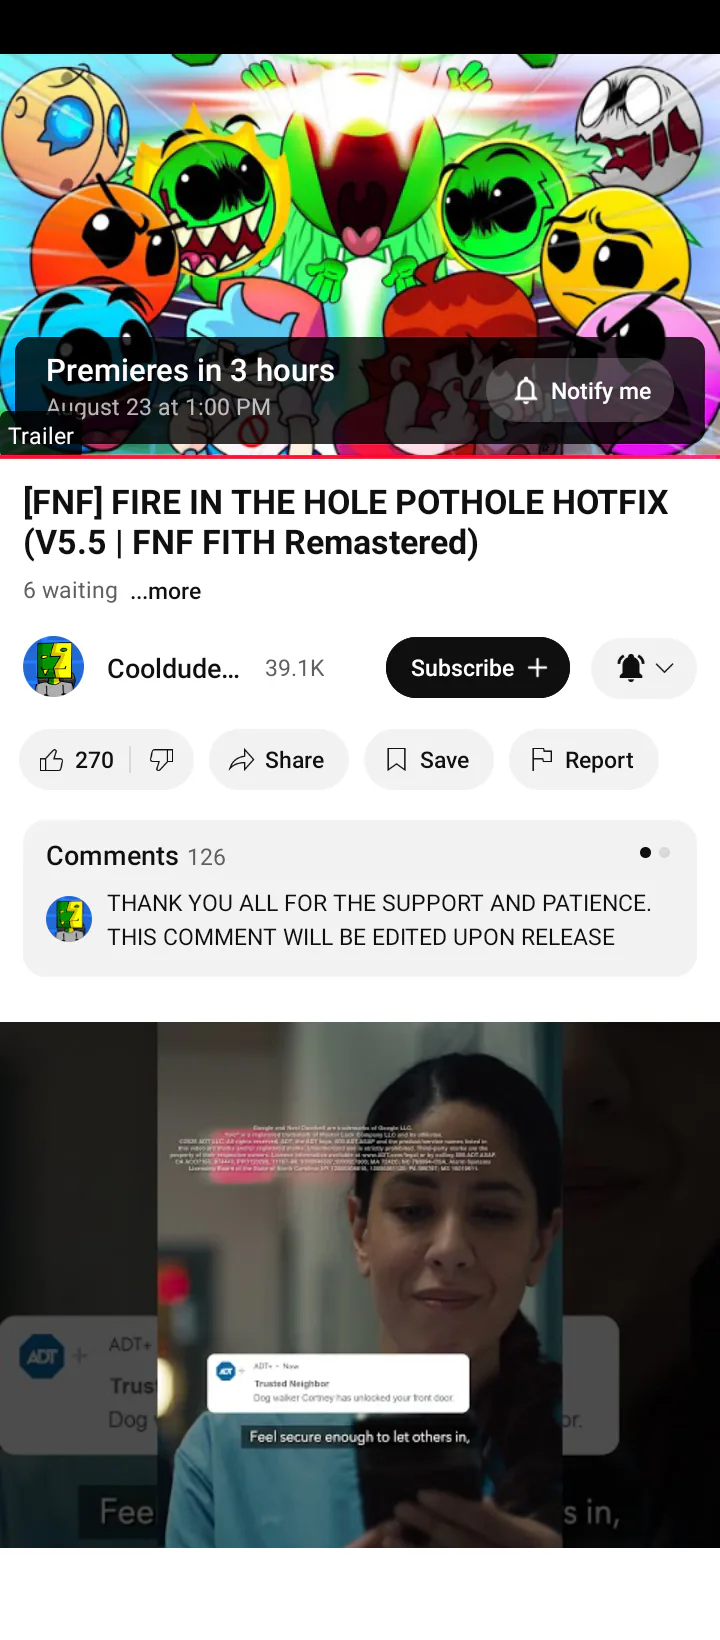
Task: Toggle the Notify me reminder
Action: [581, 391]
